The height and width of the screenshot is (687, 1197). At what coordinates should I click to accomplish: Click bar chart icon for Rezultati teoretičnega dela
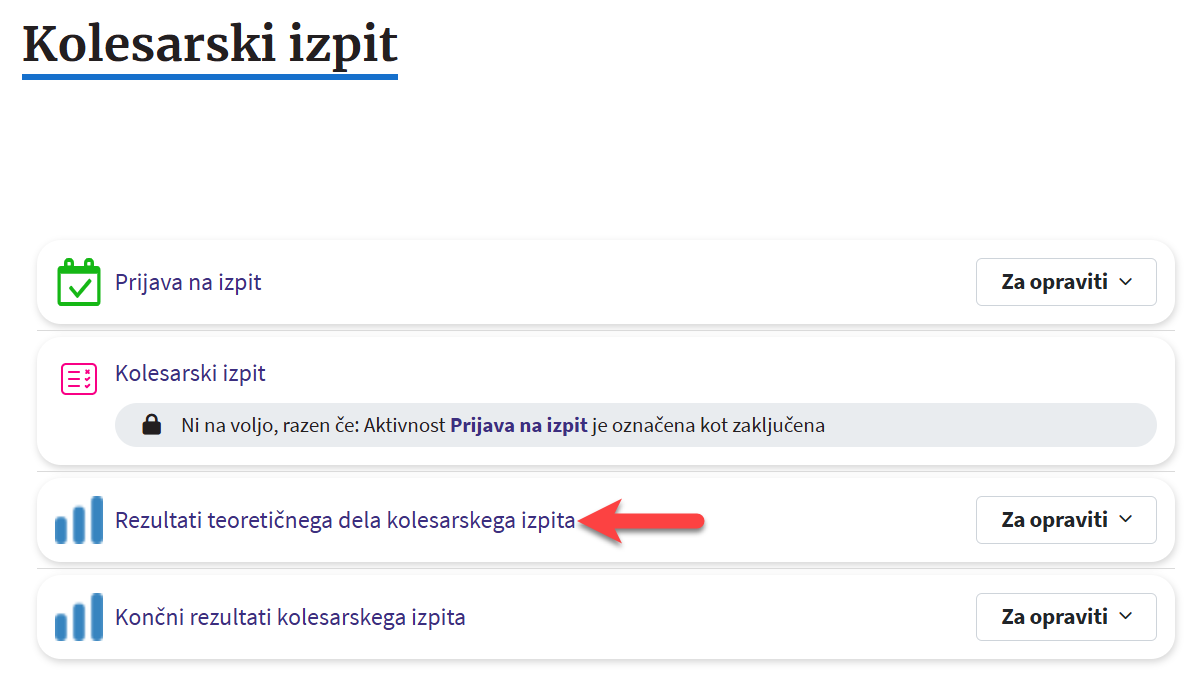79,520
